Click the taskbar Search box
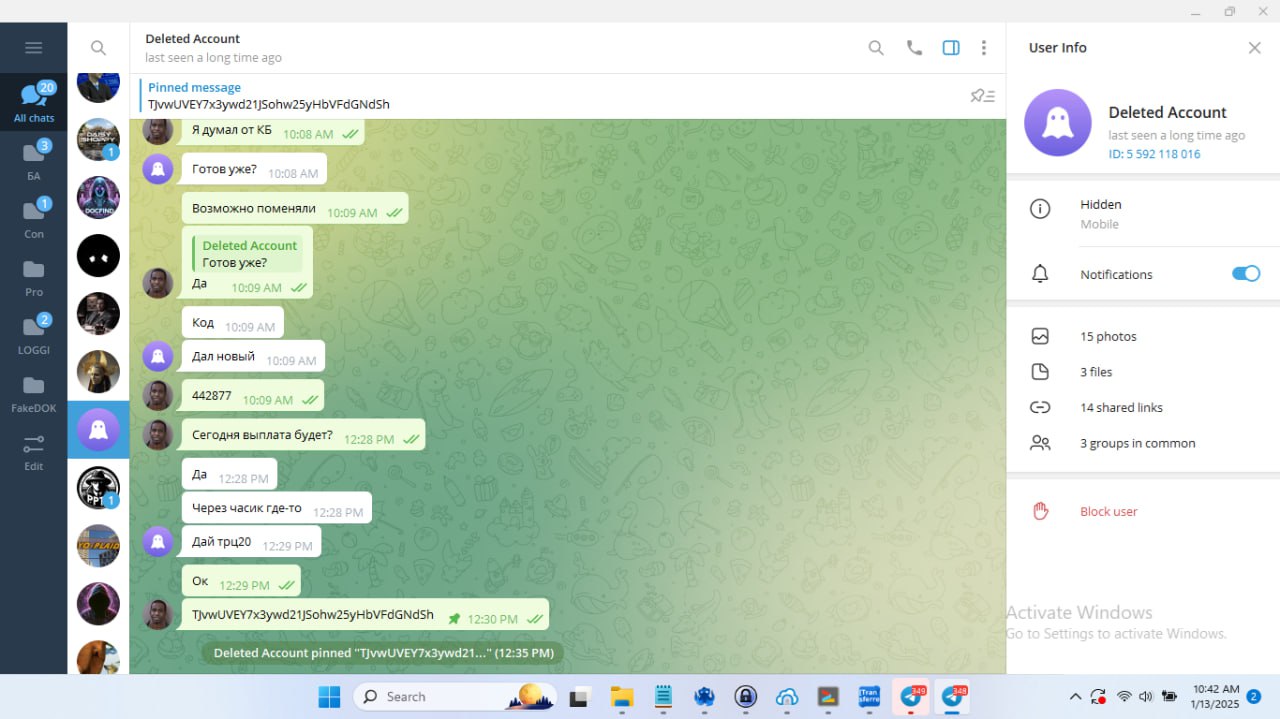Viewport: 1280px width, 719px height. 456,697
